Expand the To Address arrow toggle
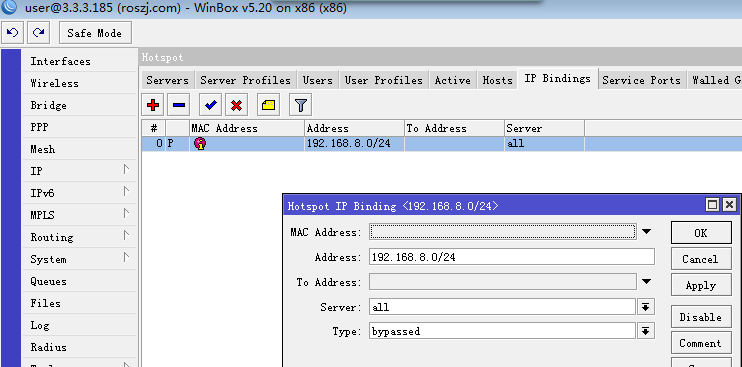The image size is (742, 367). pyautogui.click(x=646, y=282)
